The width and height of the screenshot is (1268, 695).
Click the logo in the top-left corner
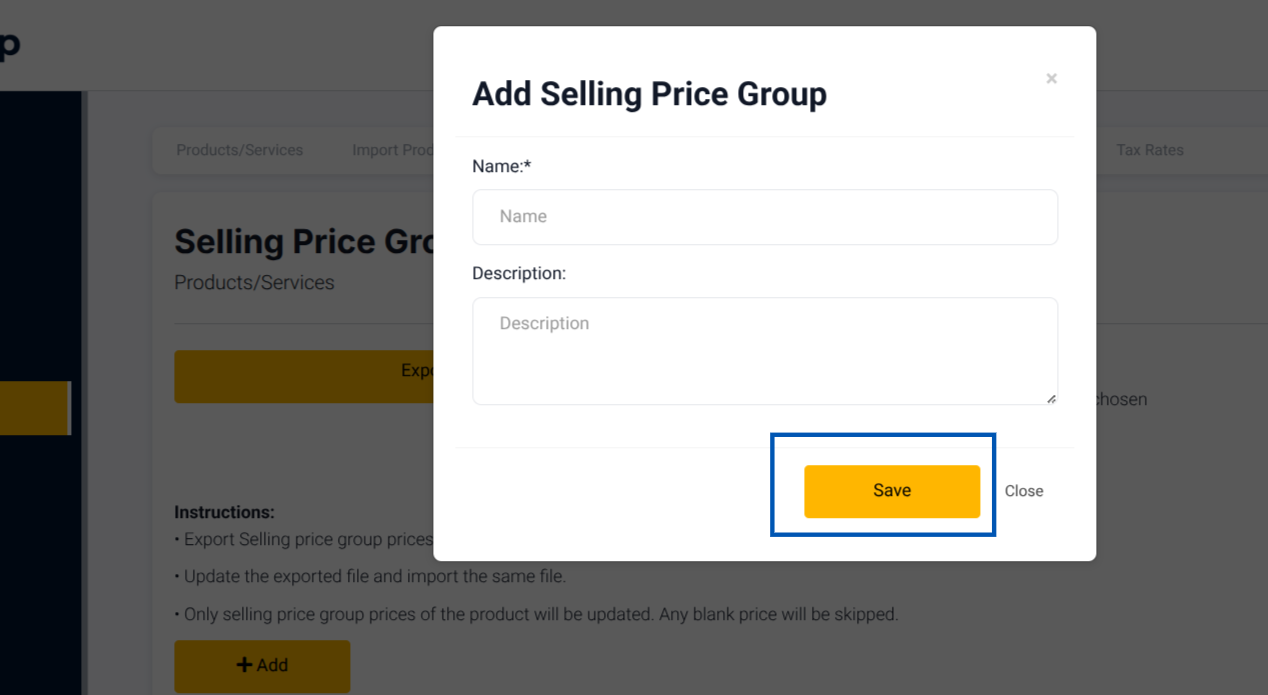10,45
